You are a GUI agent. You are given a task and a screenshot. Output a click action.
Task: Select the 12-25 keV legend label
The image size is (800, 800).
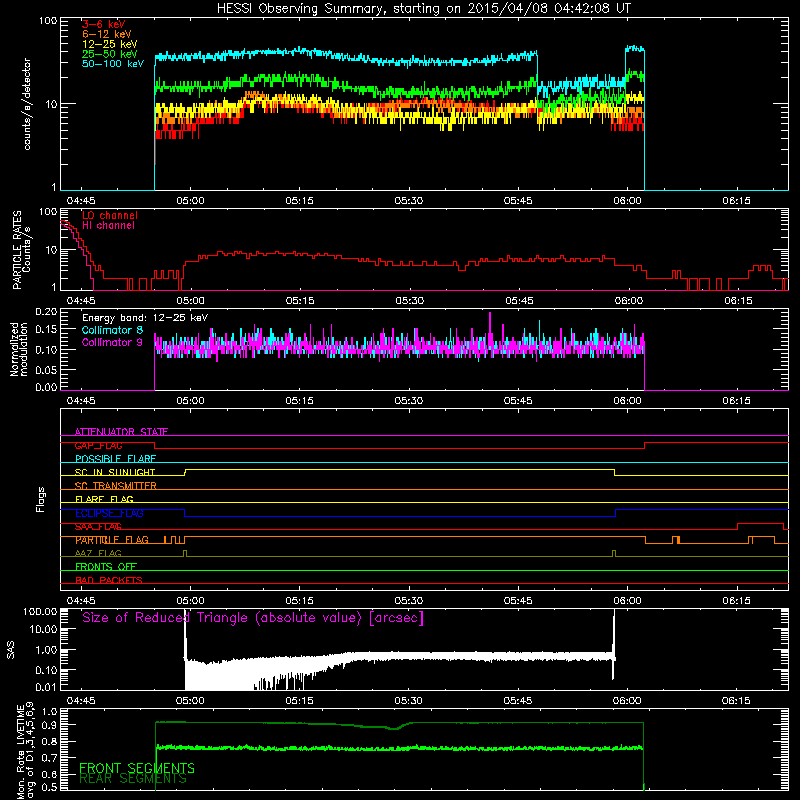(110, 44)
